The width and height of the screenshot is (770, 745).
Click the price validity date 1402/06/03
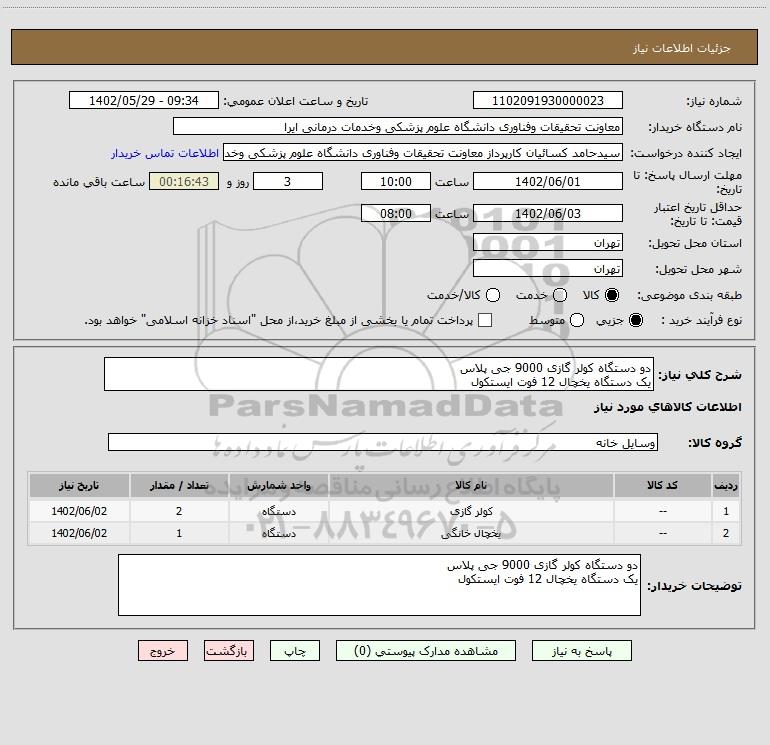click(548, 214)
